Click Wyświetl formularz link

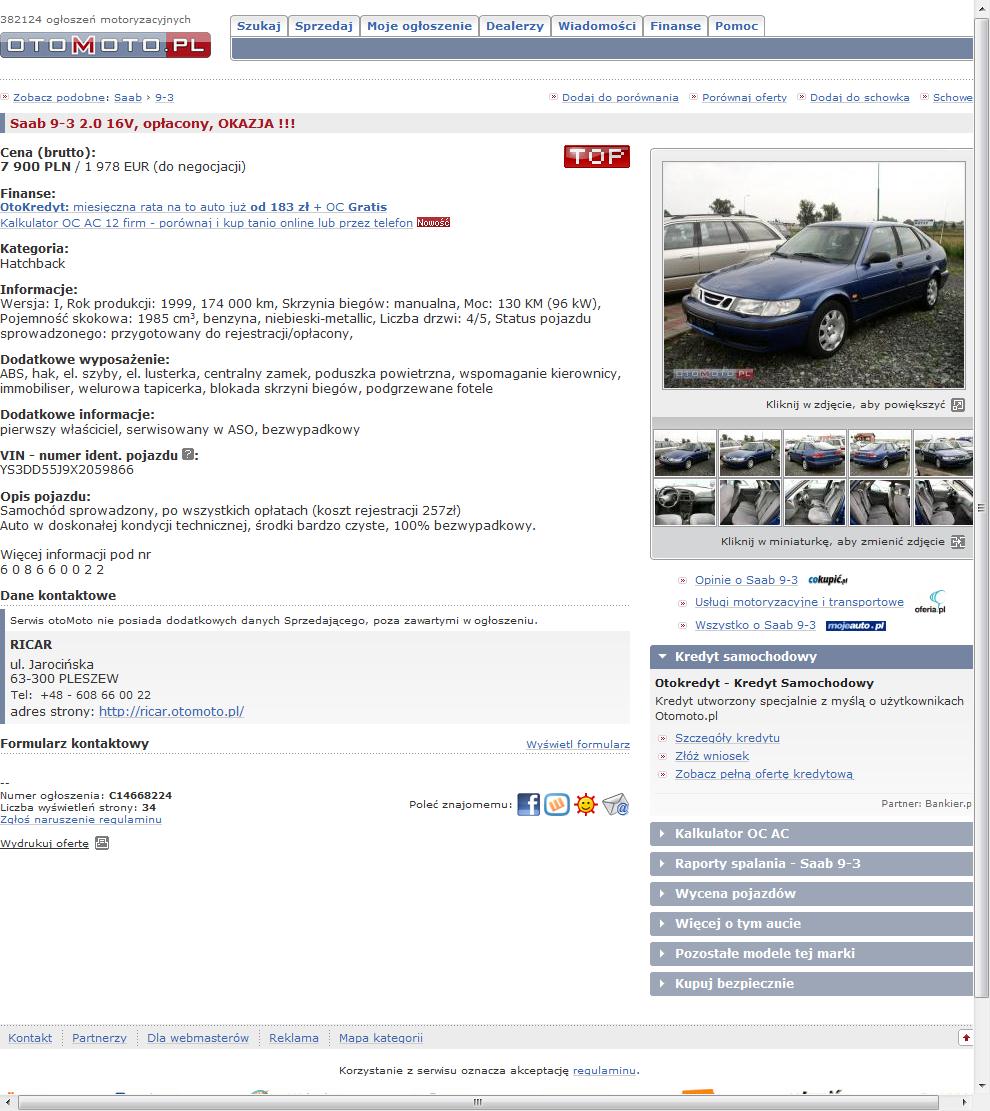coord(578,745)
